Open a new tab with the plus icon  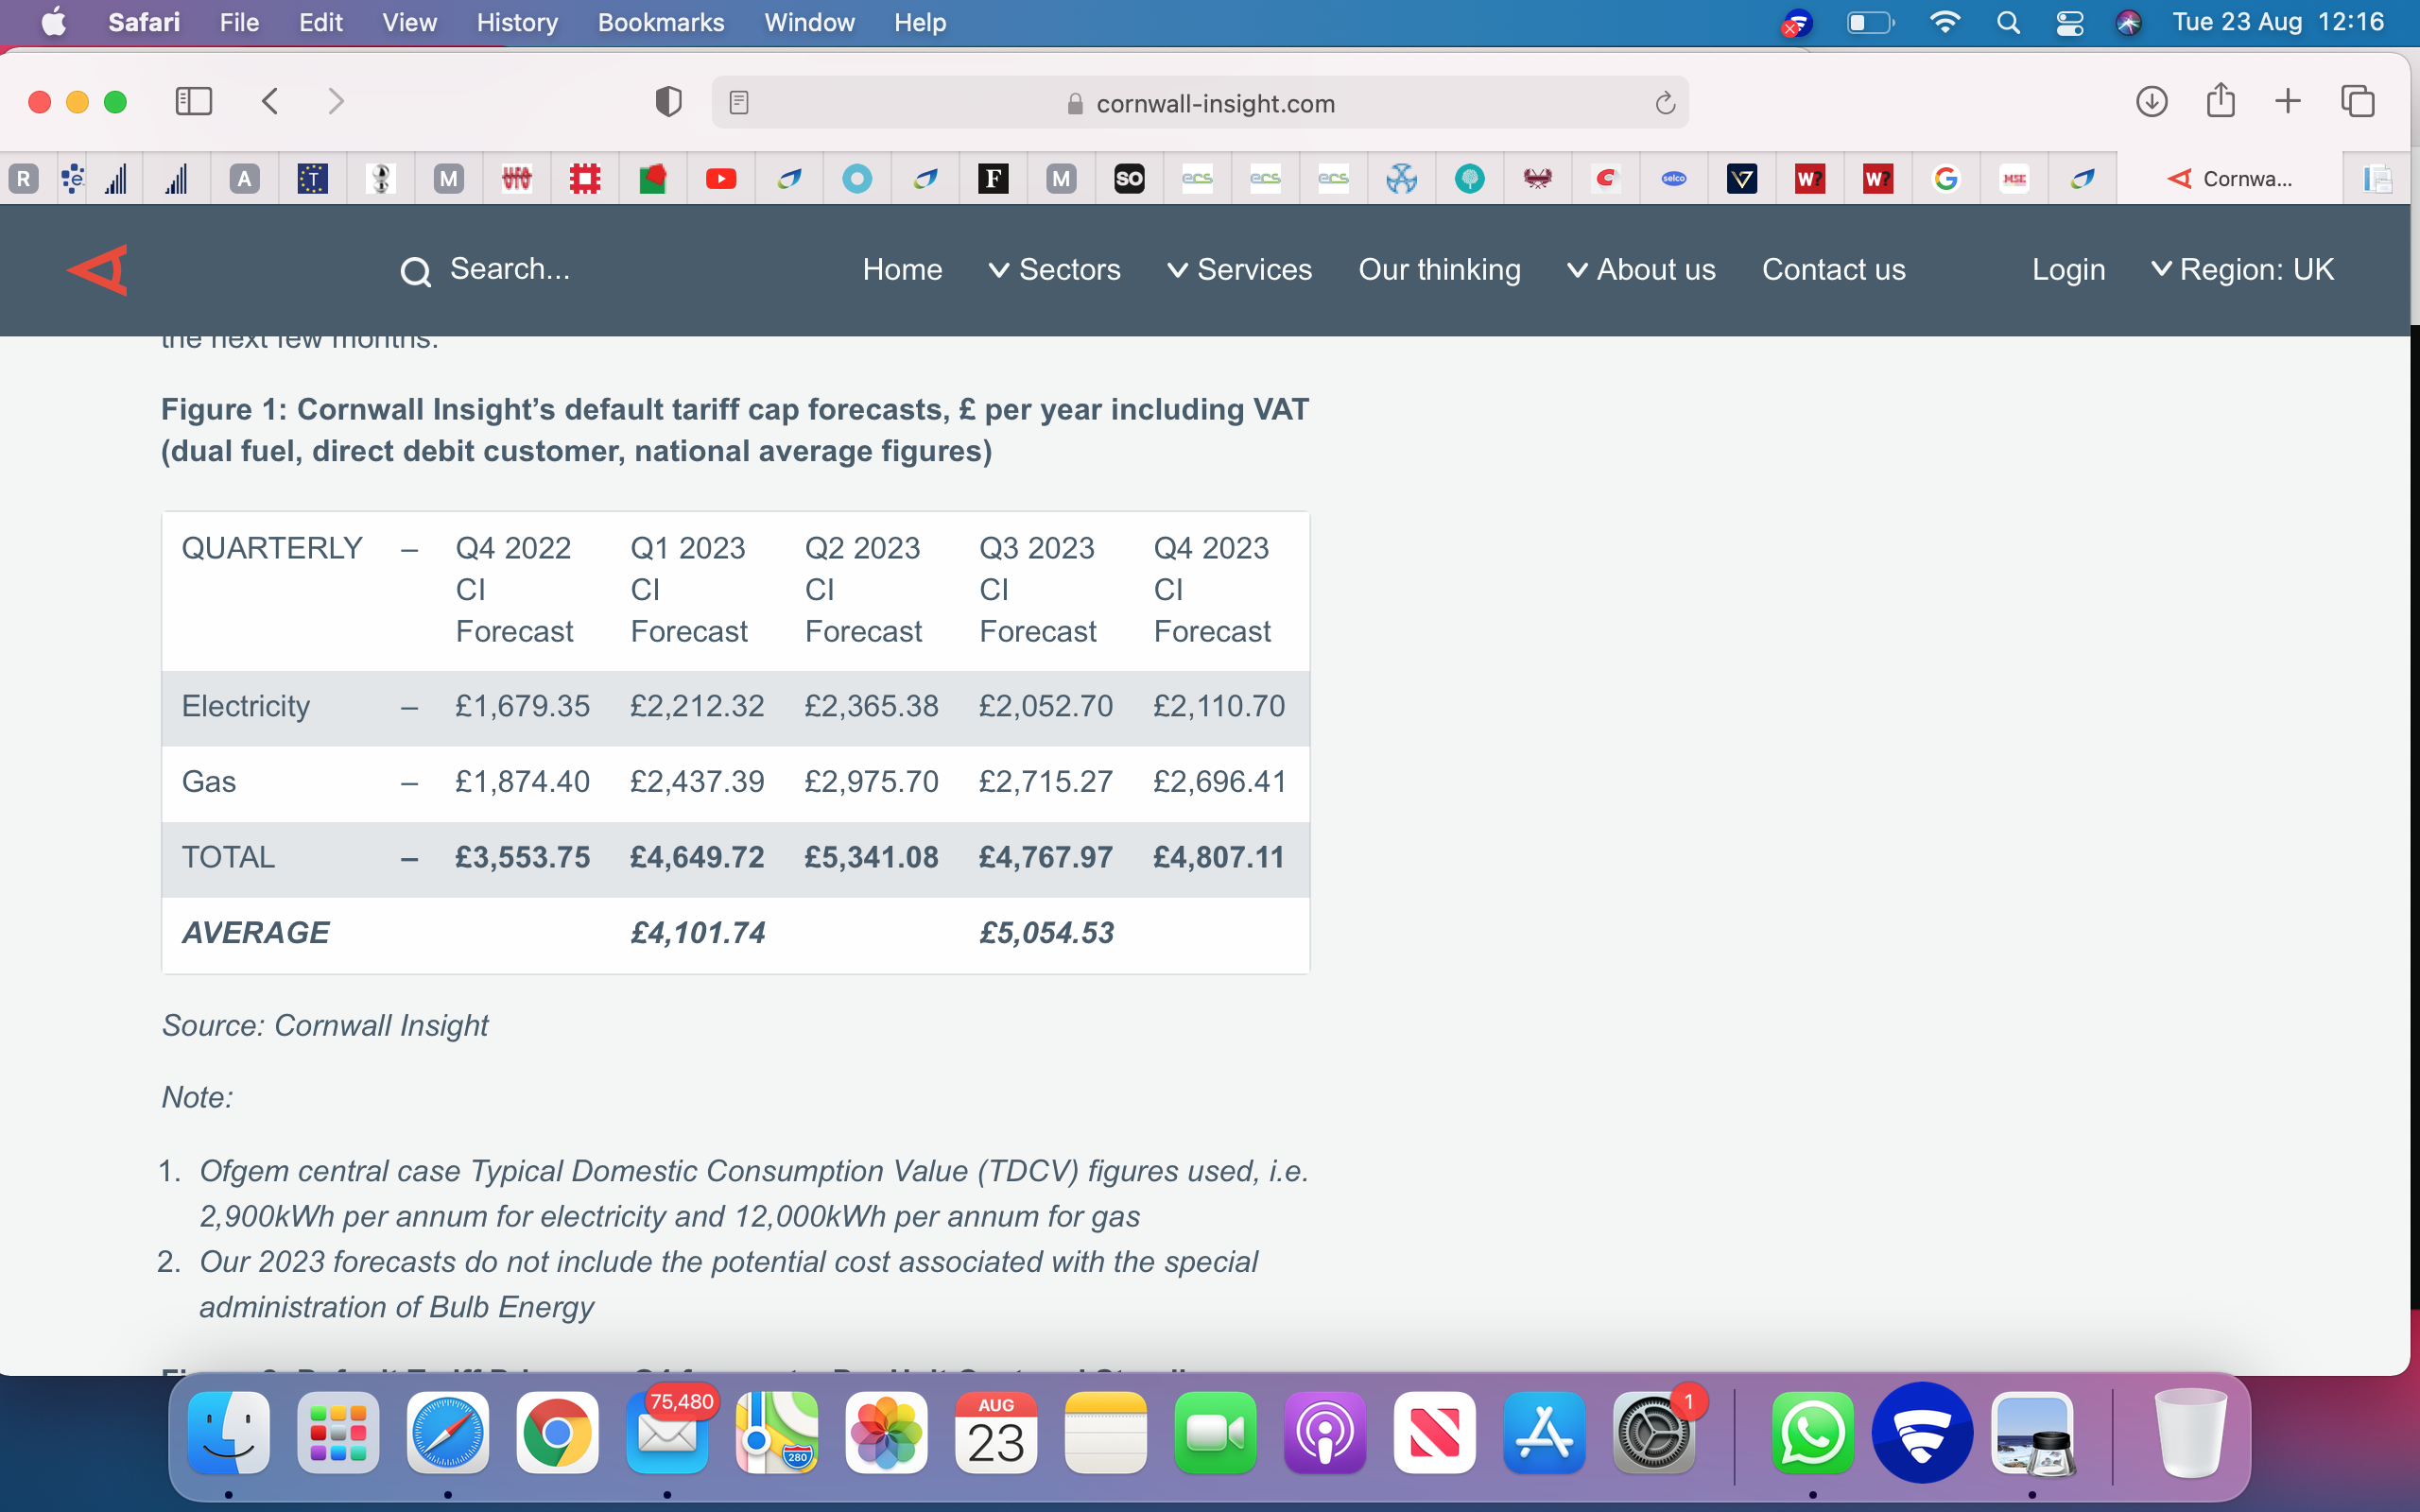point(2288,101)
